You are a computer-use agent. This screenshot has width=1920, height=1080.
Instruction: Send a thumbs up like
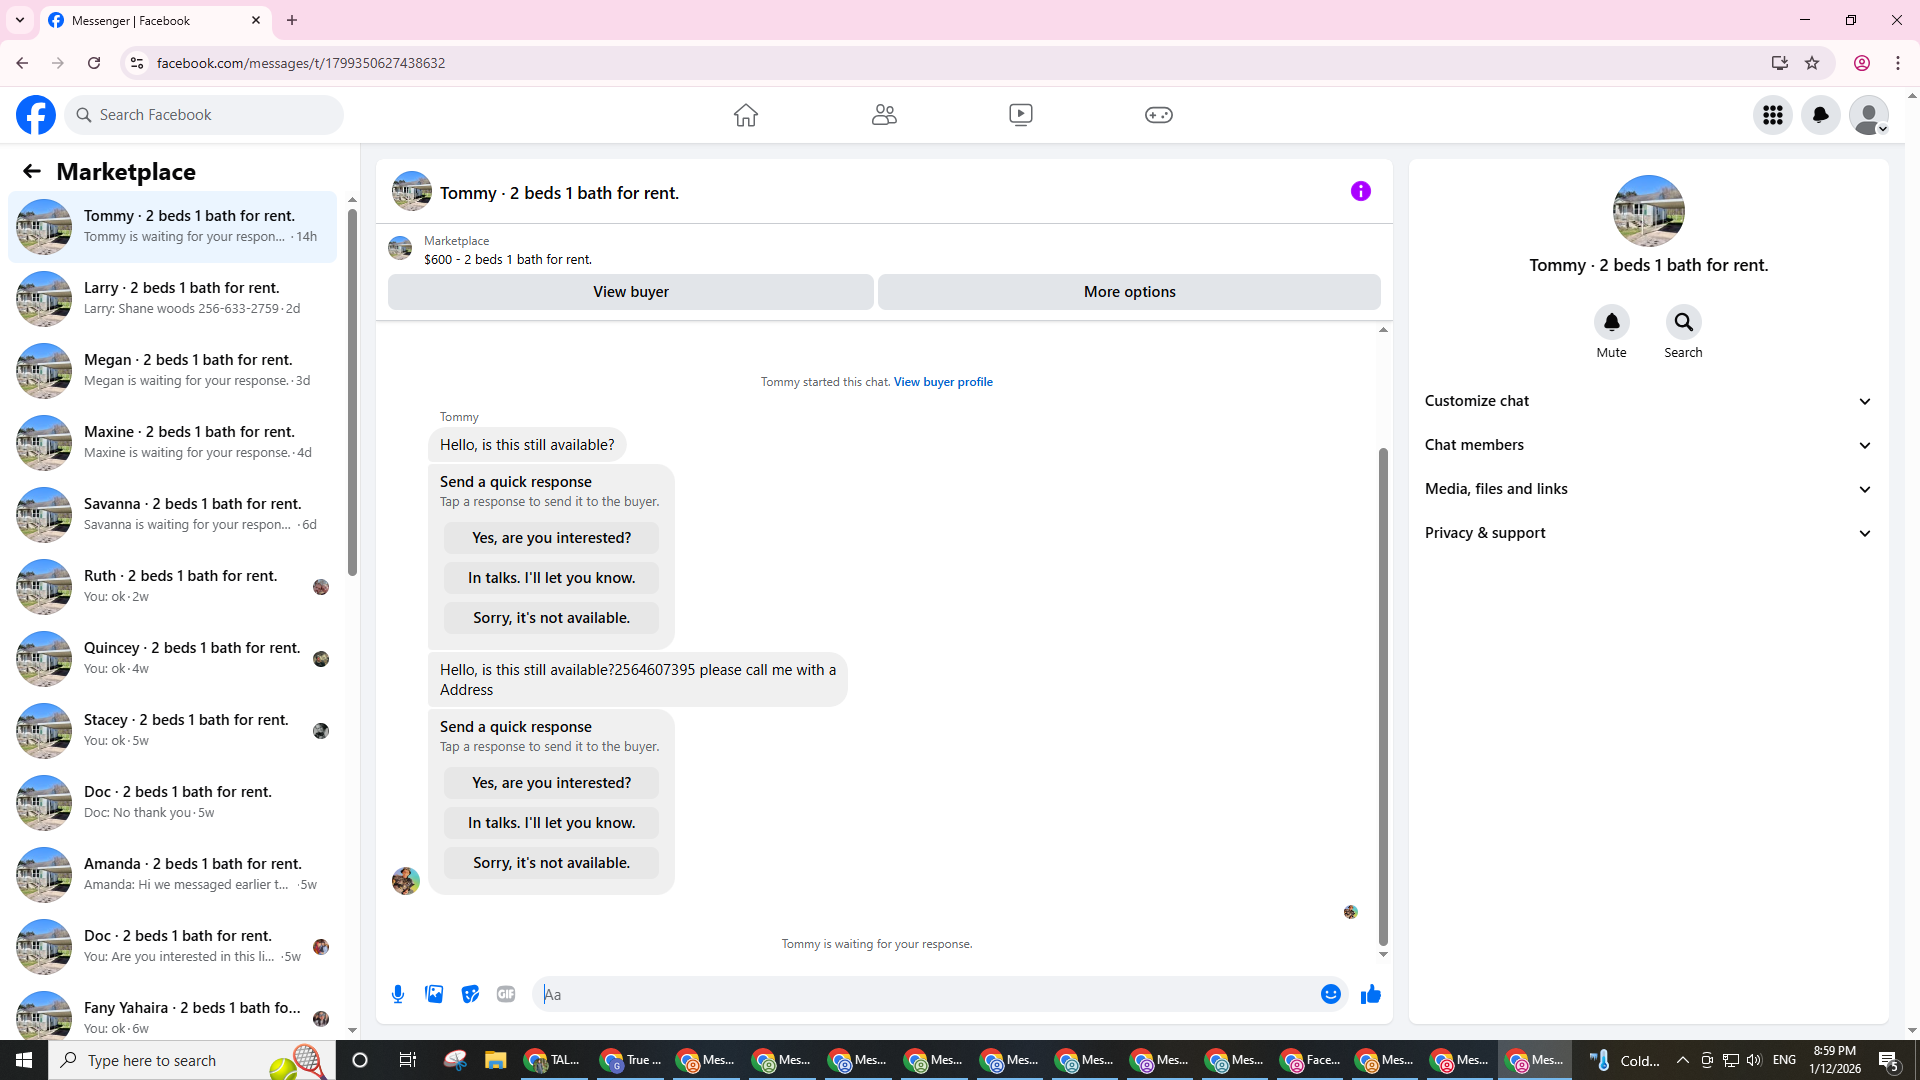1370,994
